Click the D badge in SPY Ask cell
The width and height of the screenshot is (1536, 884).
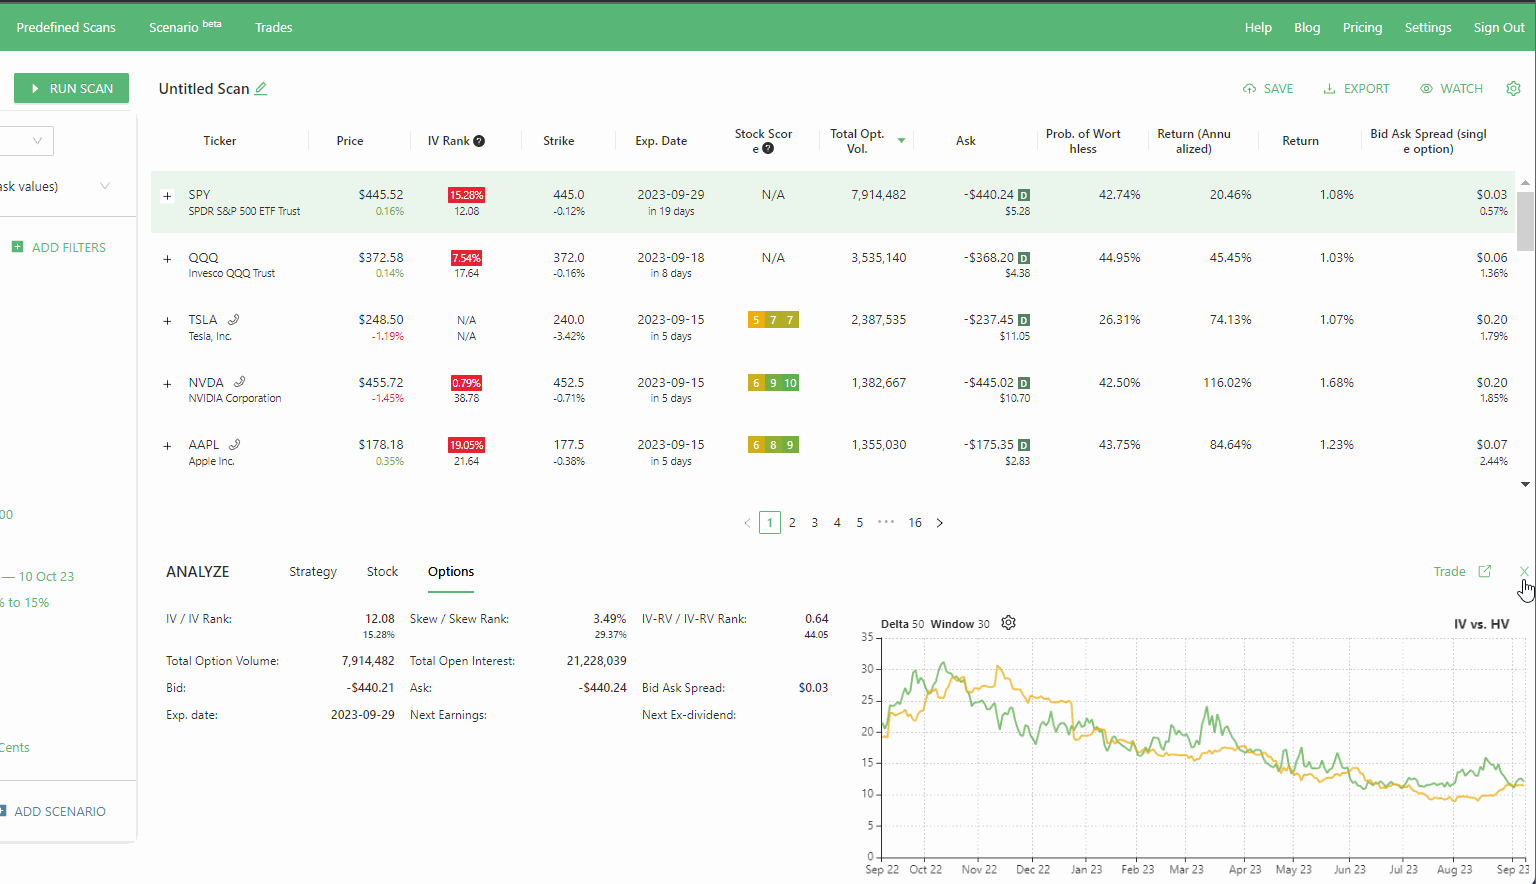pos(1024,195)
